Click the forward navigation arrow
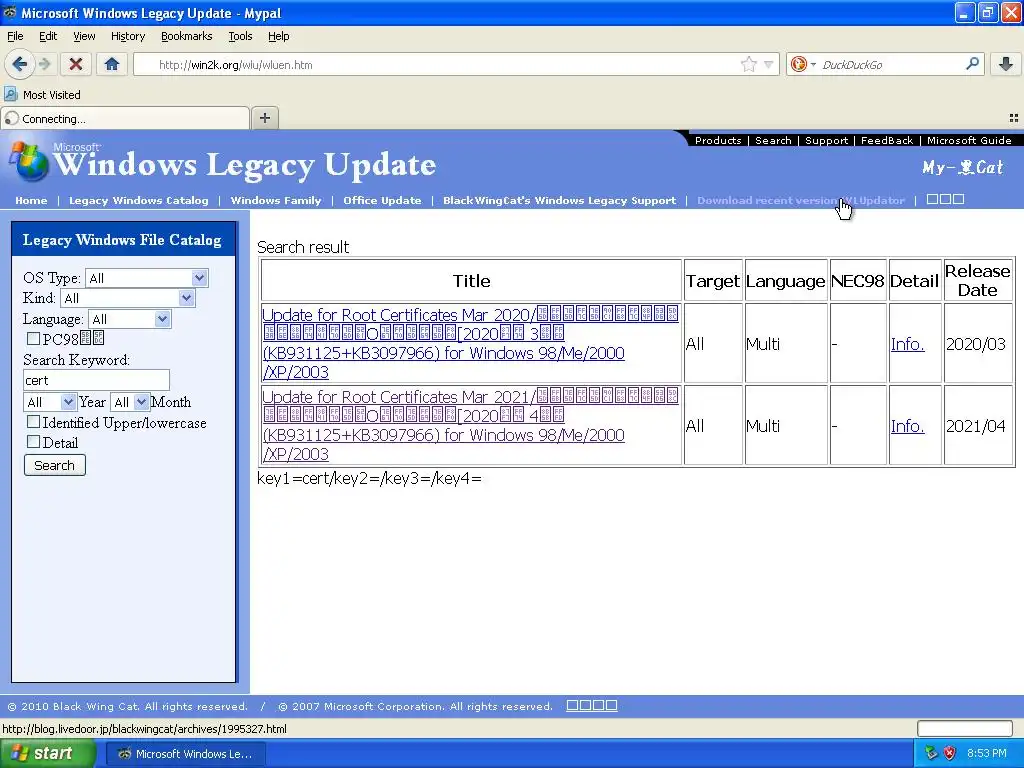 [x=44, y=64]
